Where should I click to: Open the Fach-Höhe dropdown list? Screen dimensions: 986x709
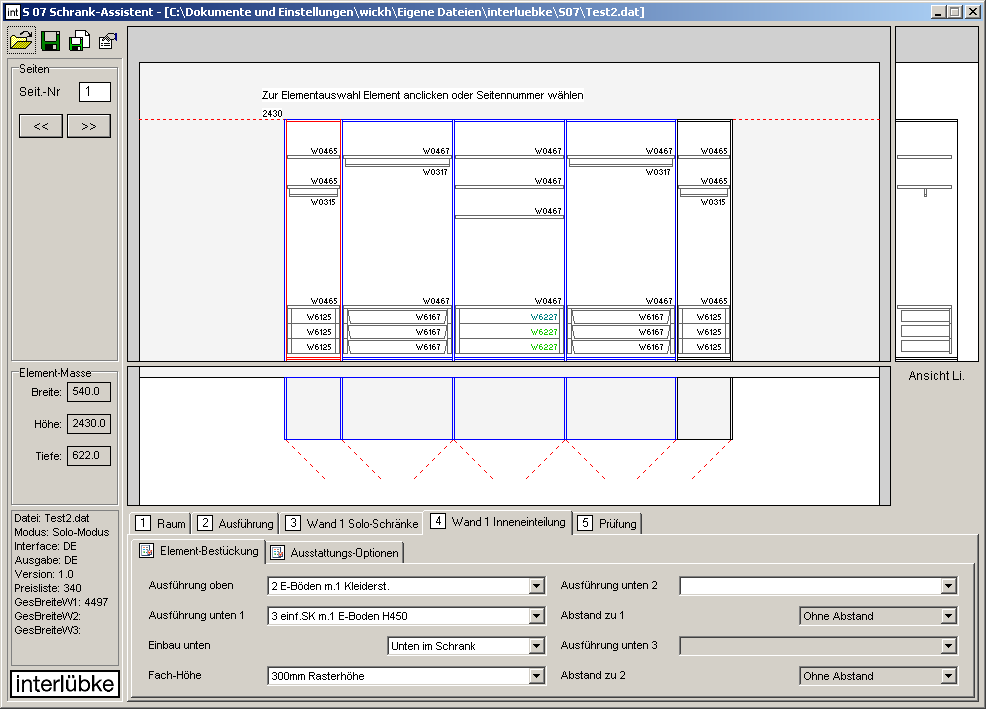[x=536, y=676]
